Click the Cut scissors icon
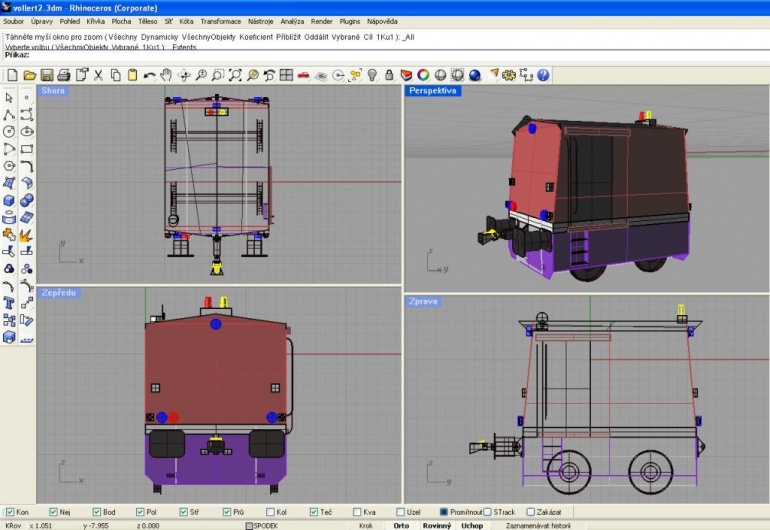 99,75
